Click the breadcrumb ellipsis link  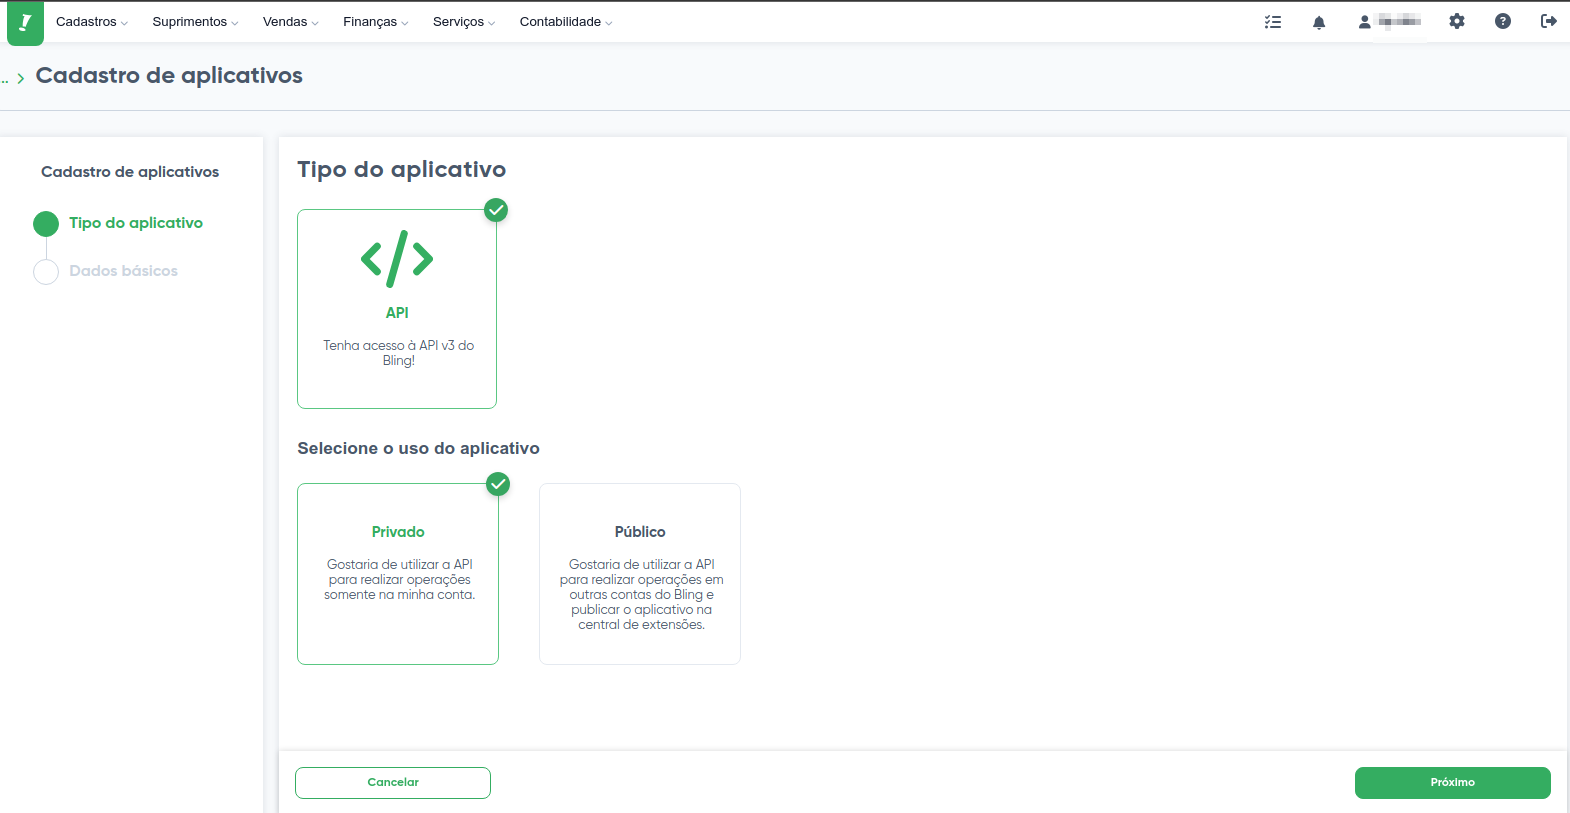pos(4,80)
